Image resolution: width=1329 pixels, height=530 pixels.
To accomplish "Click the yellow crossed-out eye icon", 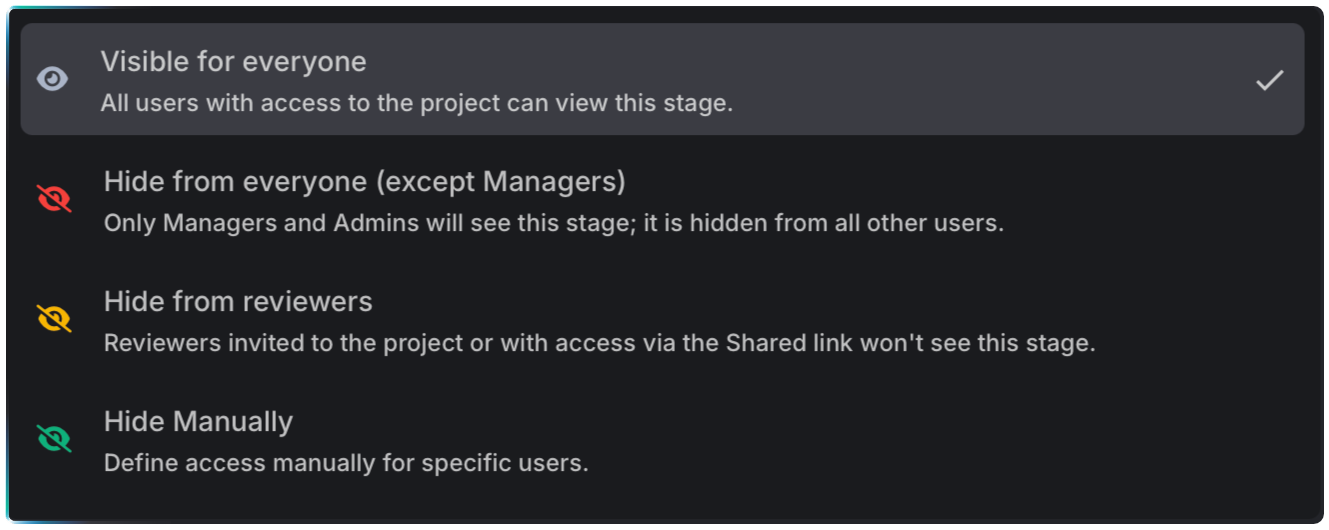I will (54, 319).
